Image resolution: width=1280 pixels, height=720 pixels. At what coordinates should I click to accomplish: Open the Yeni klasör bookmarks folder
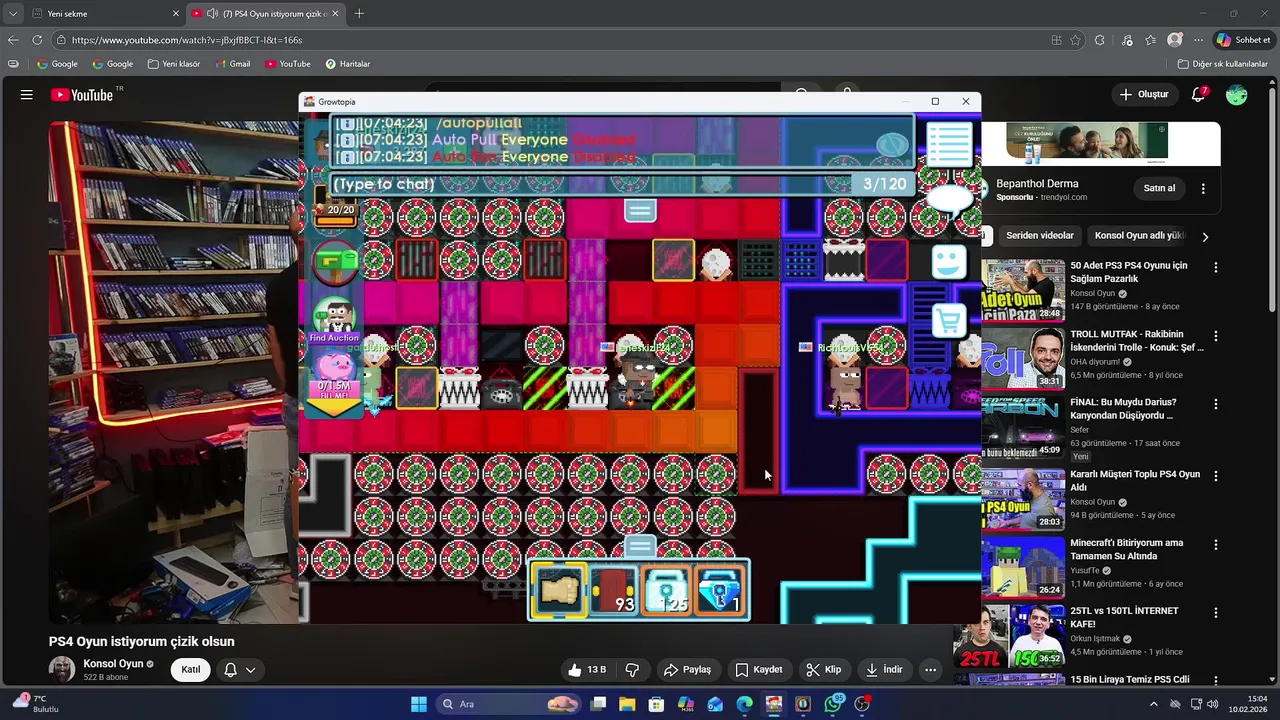173,64
